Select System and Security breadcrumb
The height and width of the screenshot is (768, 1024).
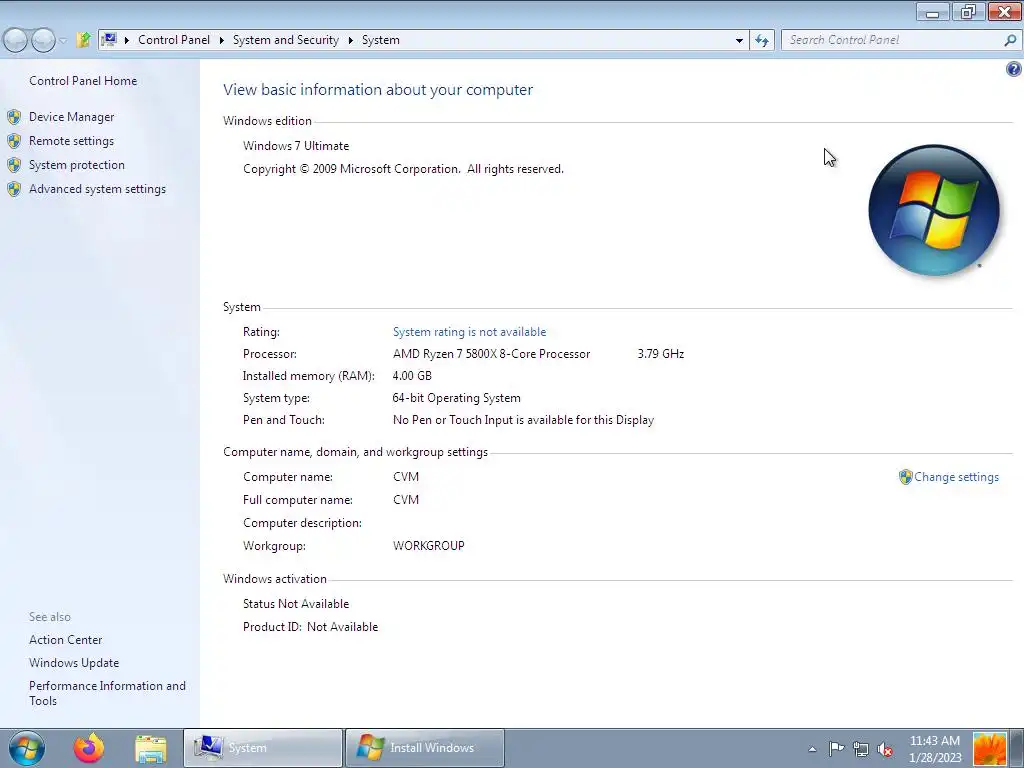285,40
